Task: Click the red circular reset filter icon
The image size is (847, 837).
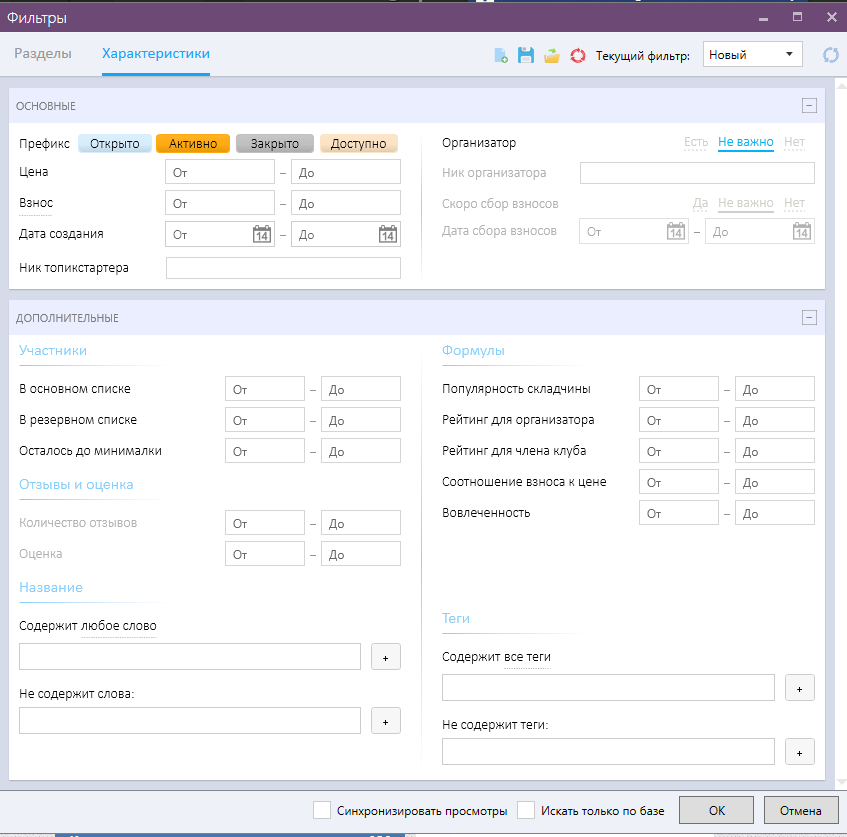Action: click(x=577, y=56)
